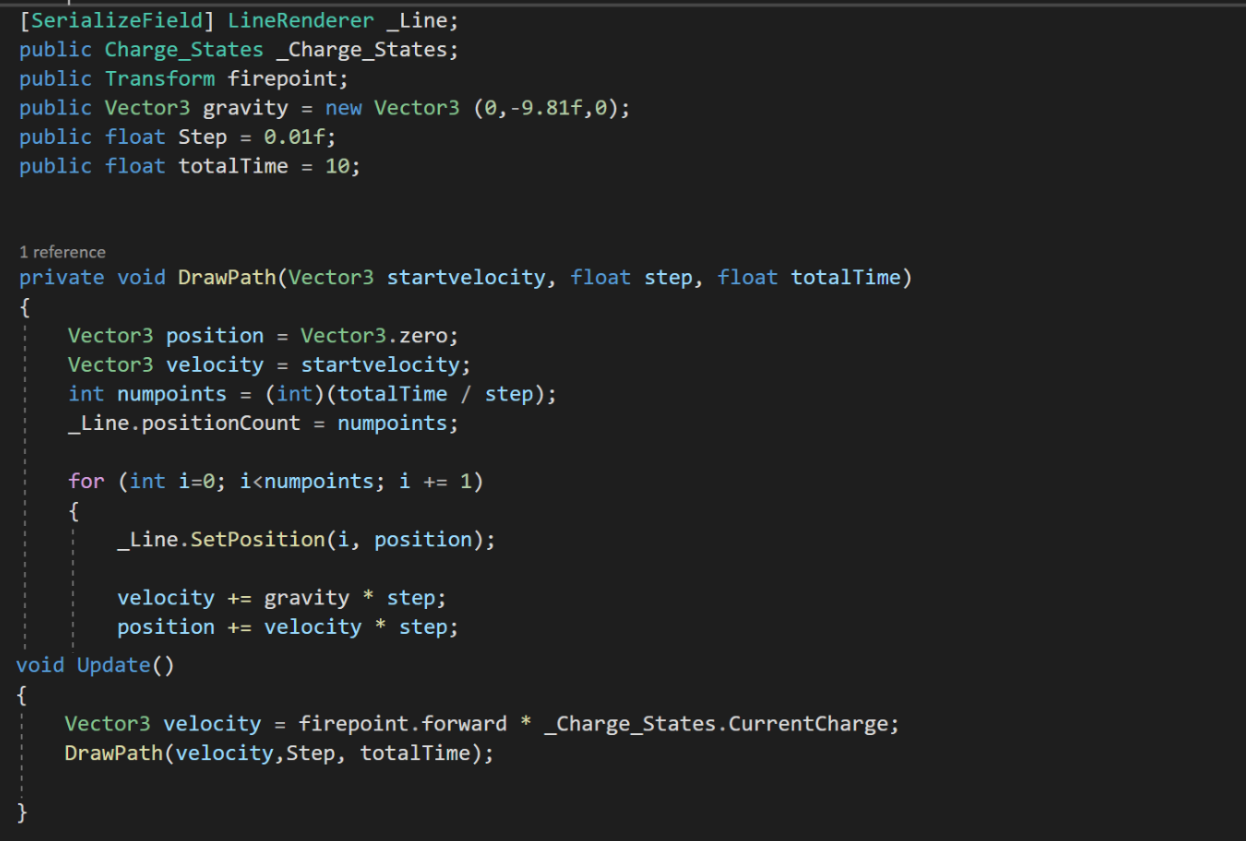1246x841 pixels.
Task: Click the Update method name
Action: (114, 666)
